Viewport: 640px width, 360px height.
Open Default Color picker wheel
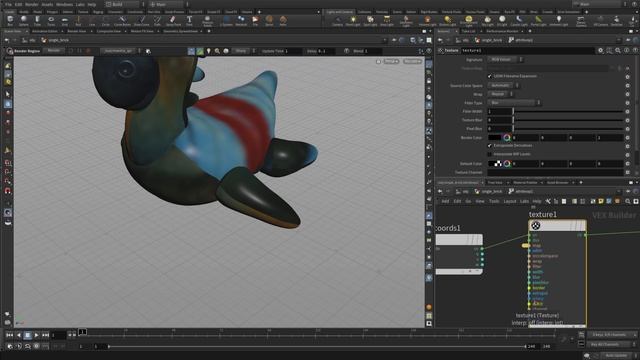point(507,164)
